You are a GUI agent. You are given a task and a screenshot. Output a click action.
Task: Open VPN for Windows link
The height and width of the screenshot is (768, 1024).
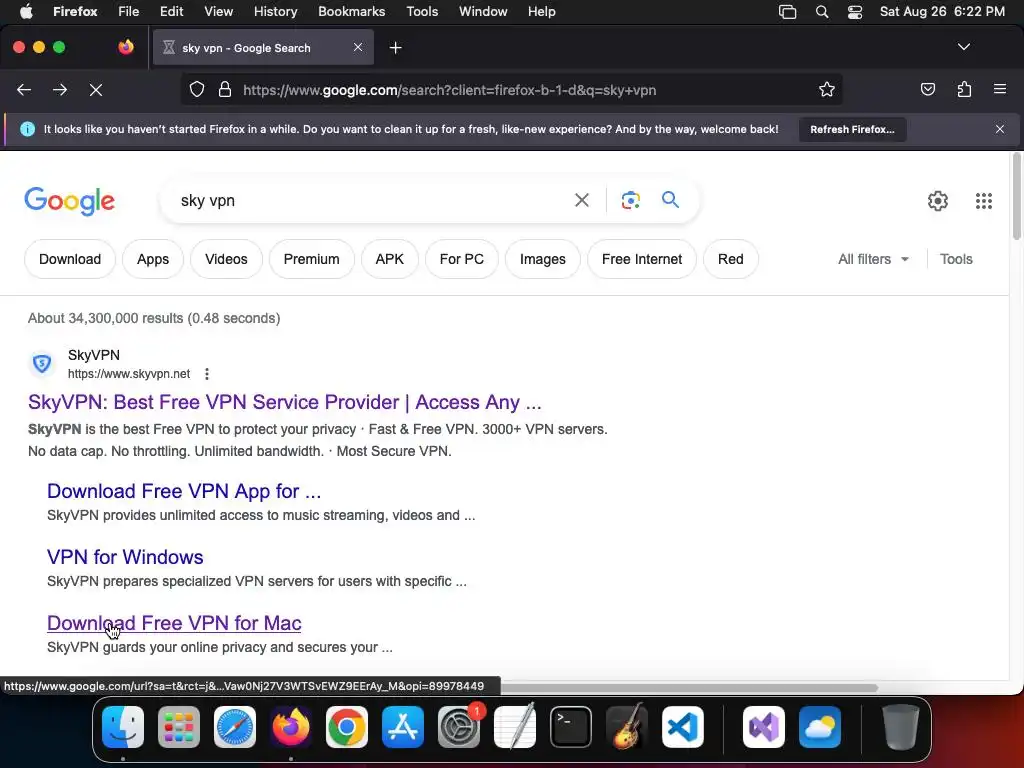125,557
